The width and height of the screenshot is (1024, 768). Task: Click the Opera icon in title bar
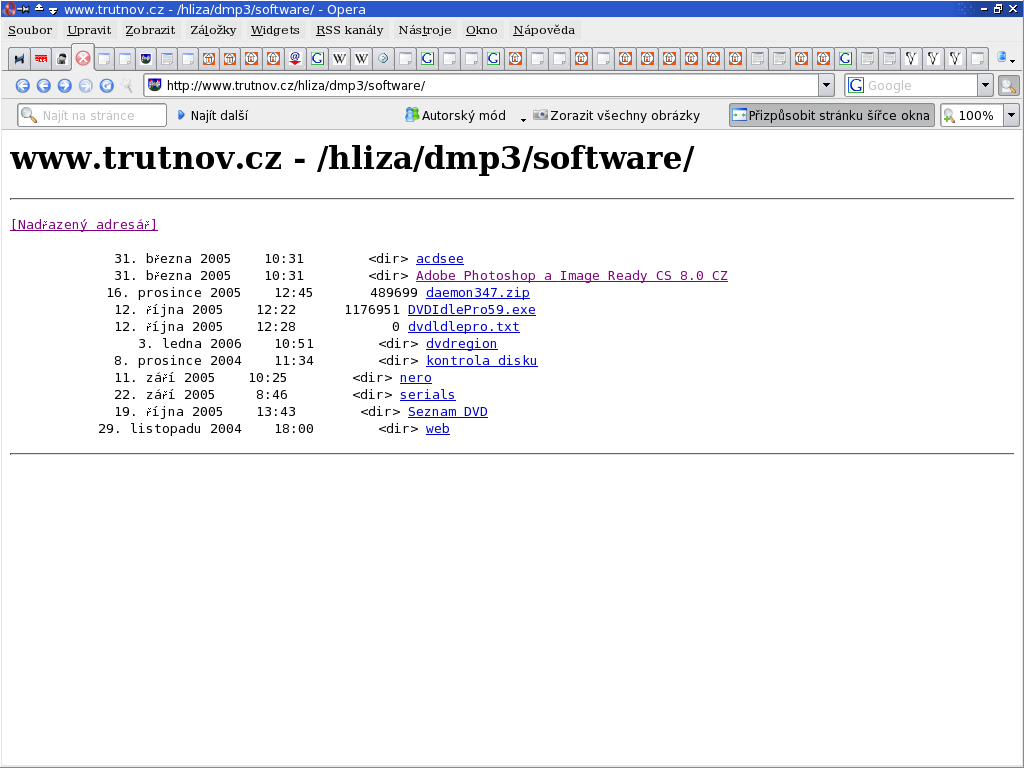pyautogui.click(x=10, y=9)
